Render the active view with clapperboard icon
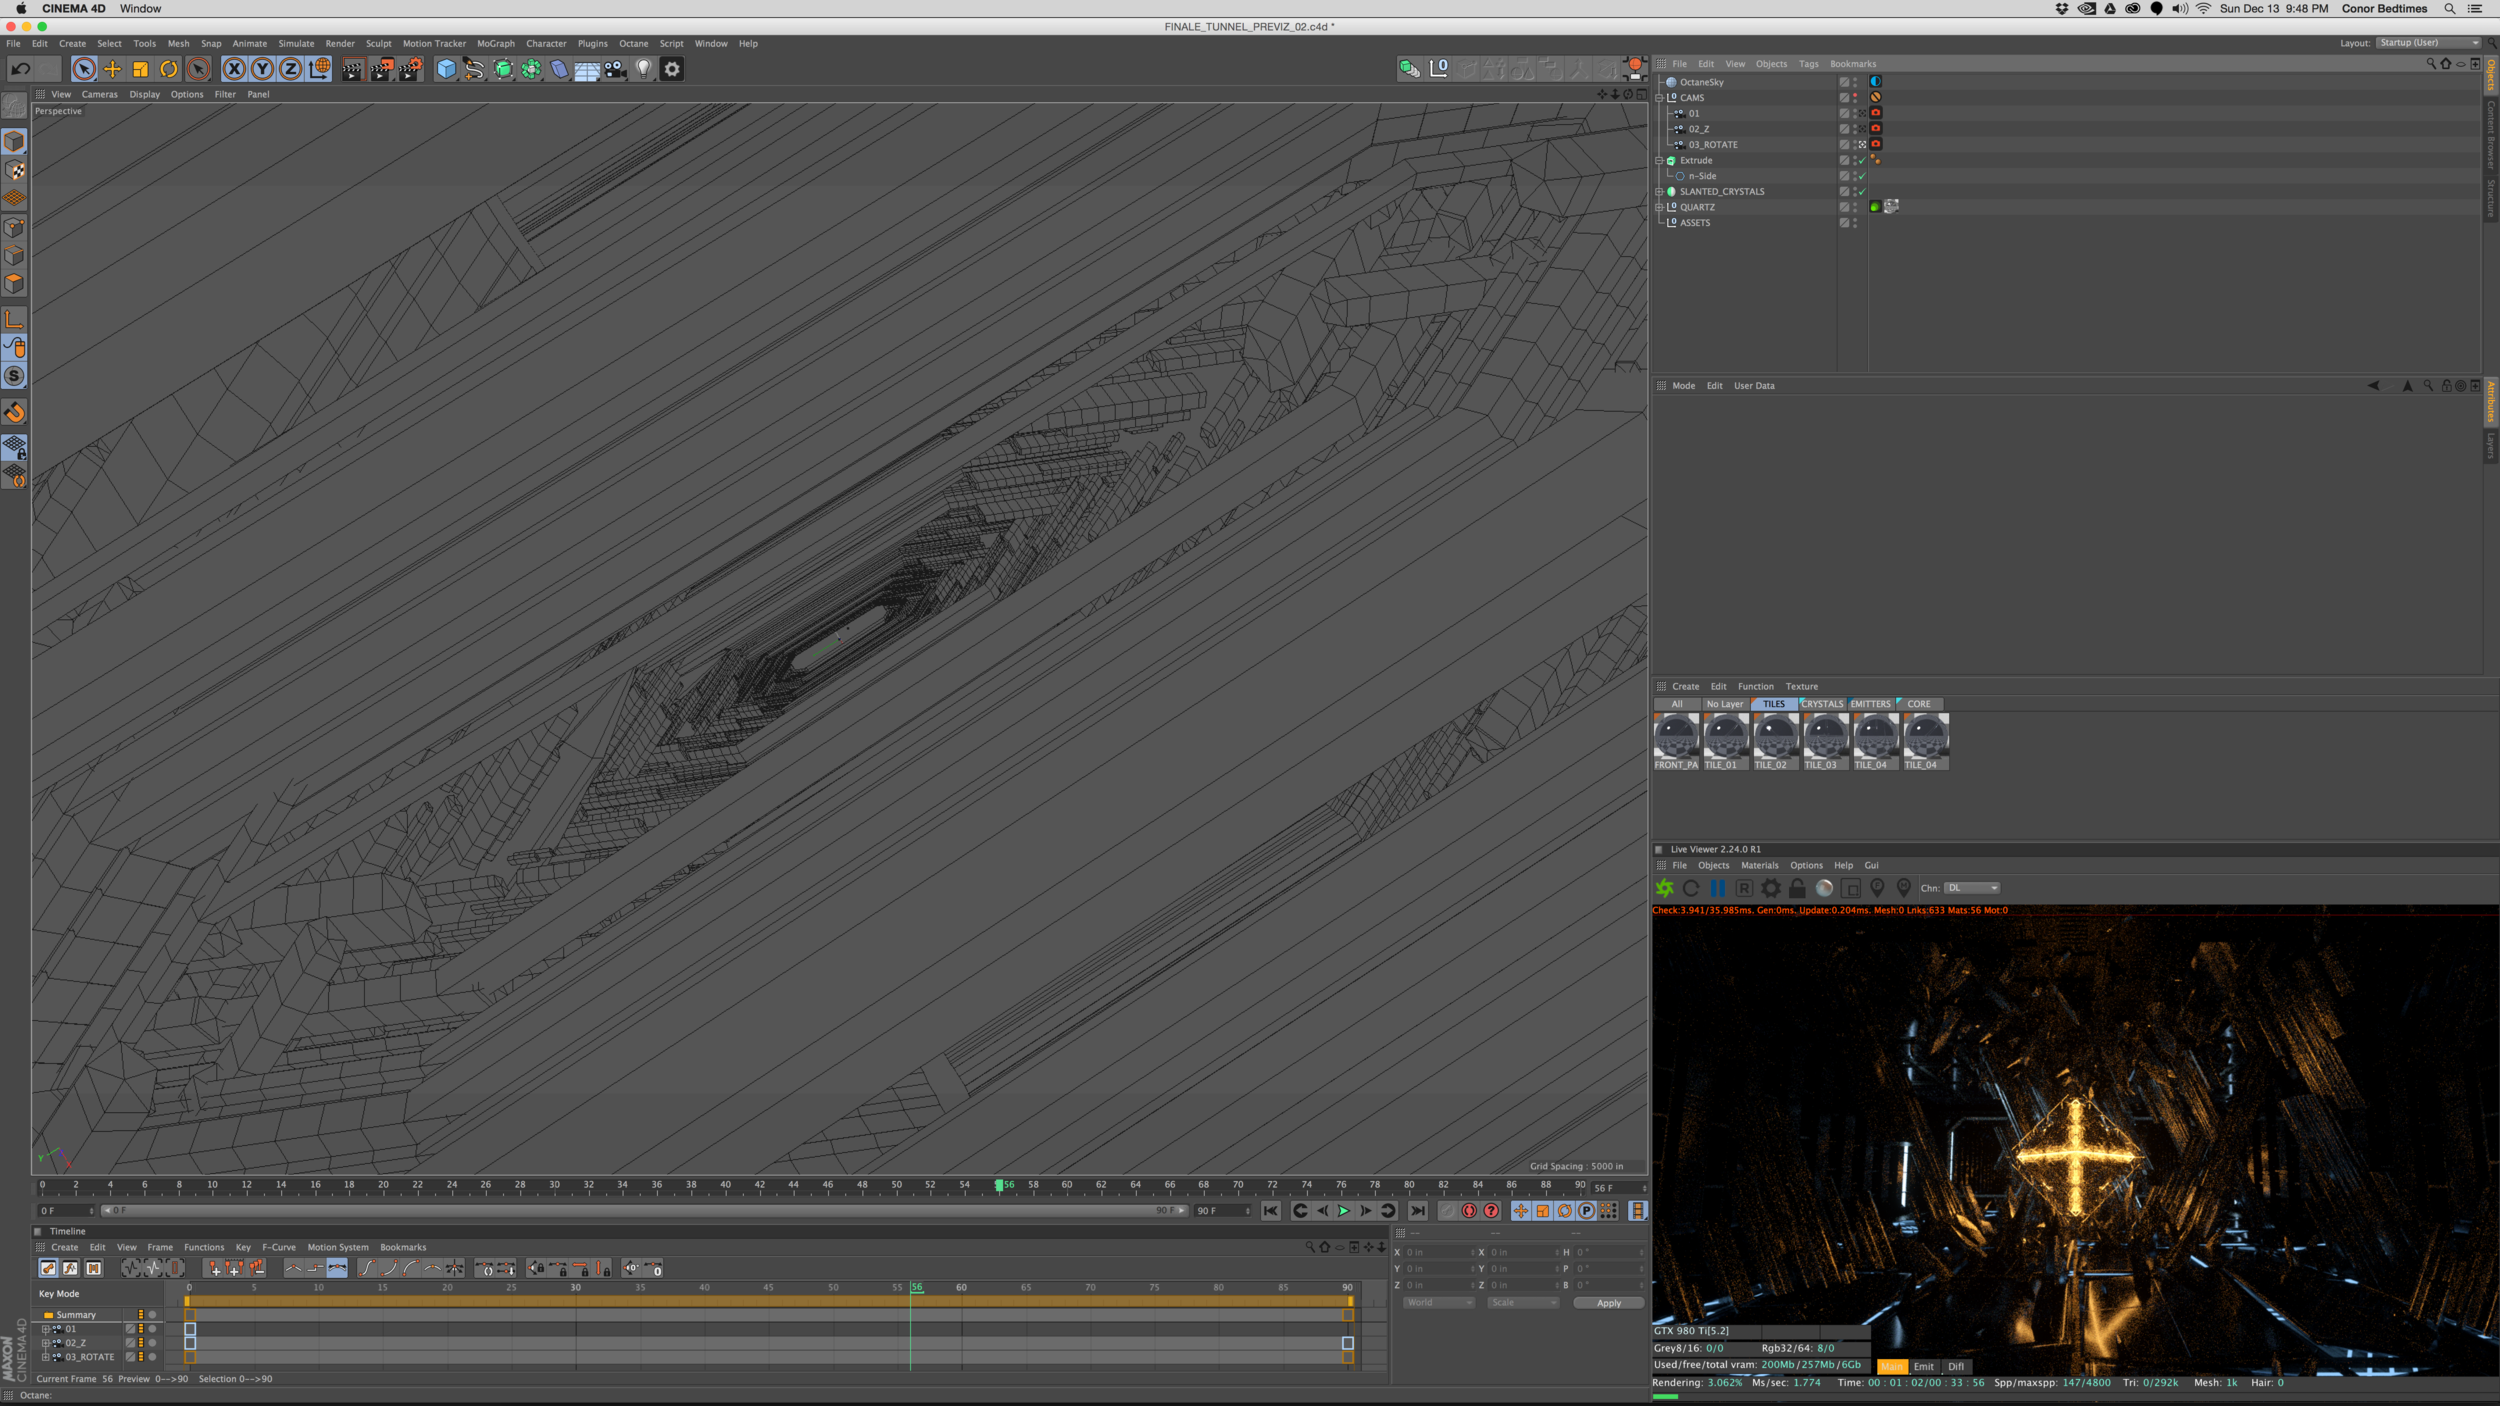2500x1406 pixels. (x=352, y=69)
